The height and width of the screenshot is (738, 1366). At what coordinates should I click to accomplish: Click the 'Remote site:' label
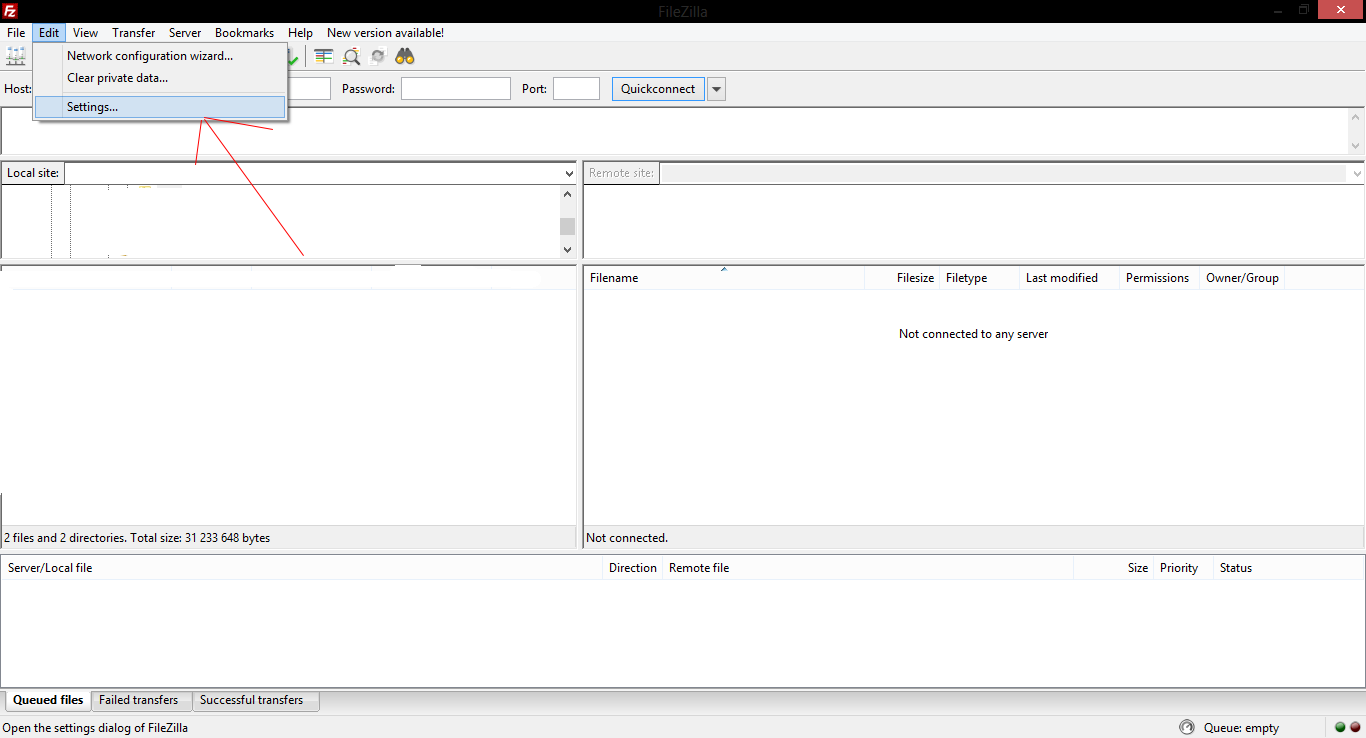[621, 173]
